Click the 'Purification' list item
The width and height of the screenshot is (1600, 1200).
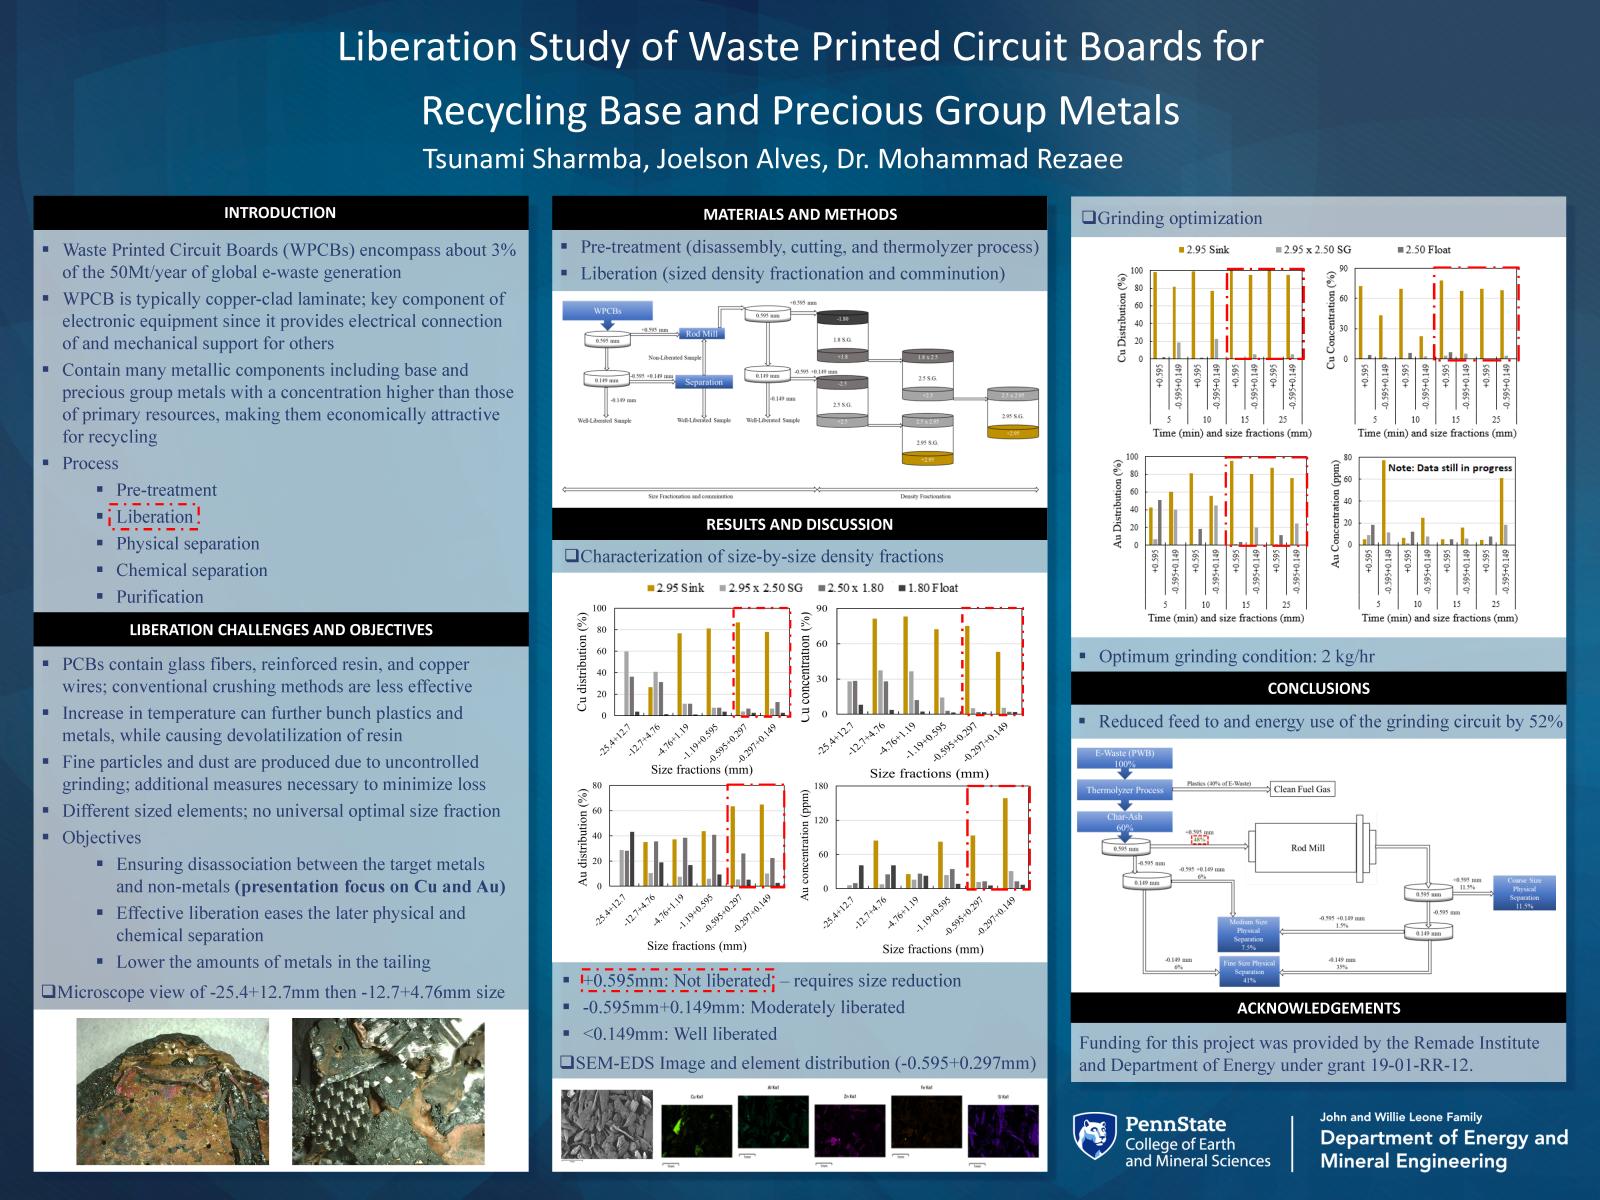coord(159,597)
